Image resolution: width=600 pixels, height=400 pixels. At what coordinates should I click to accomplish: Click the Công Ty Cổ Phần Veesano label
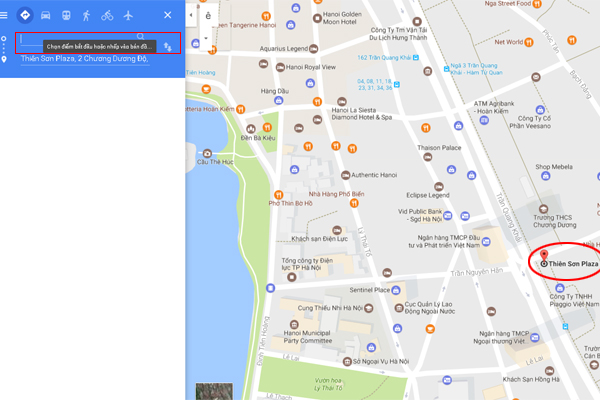[x=530, y=122]
